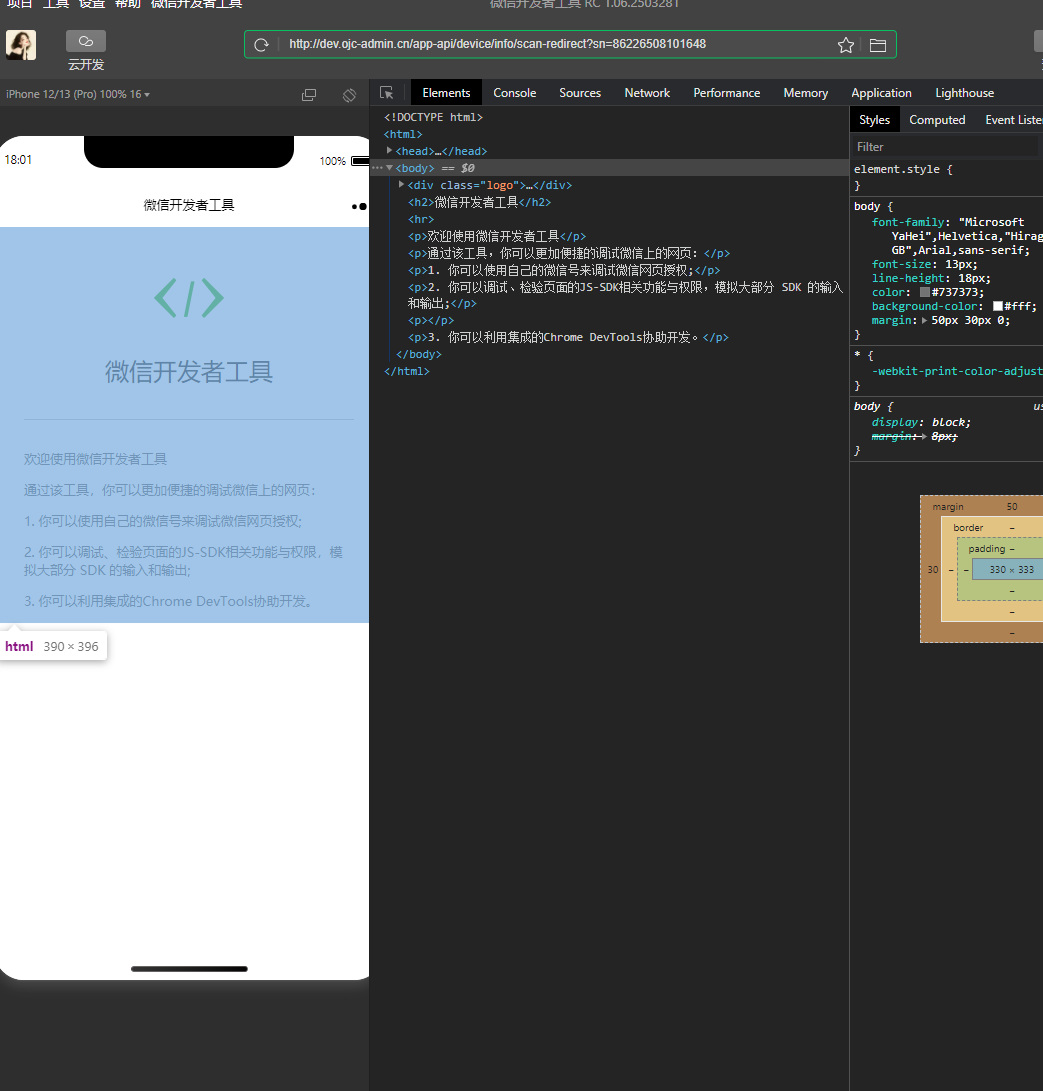This screenshot has width=1043, height=1091.
Task: Click the three-dot menu in simulator header
Action: [359, 206]
